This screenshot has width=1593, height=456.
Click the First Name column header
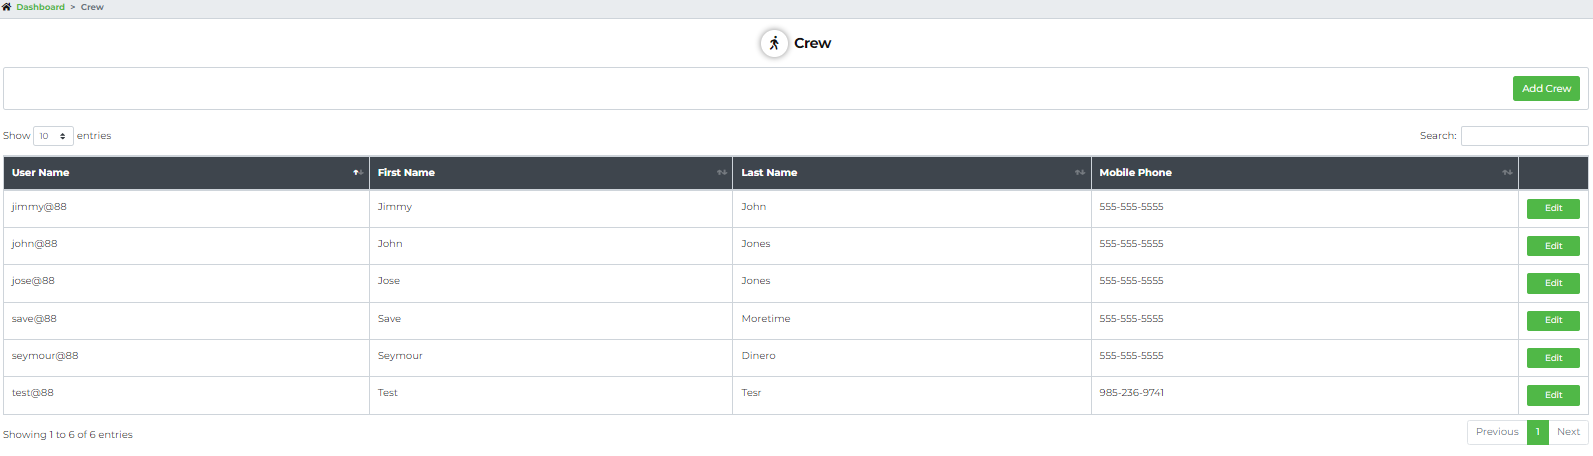551,173
